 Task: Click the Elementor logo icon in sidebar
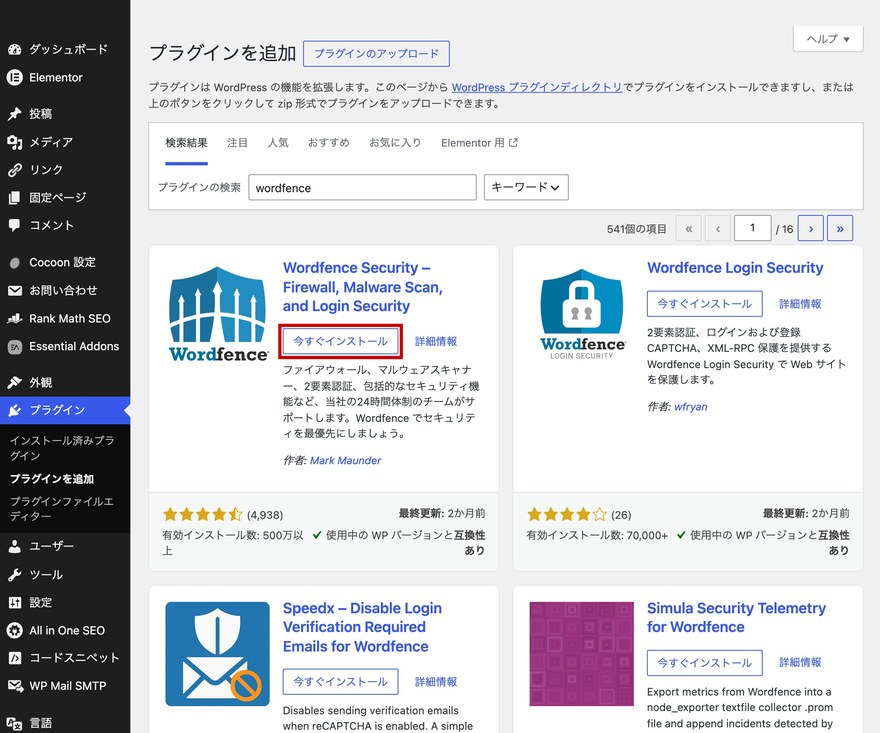(15, 77)
